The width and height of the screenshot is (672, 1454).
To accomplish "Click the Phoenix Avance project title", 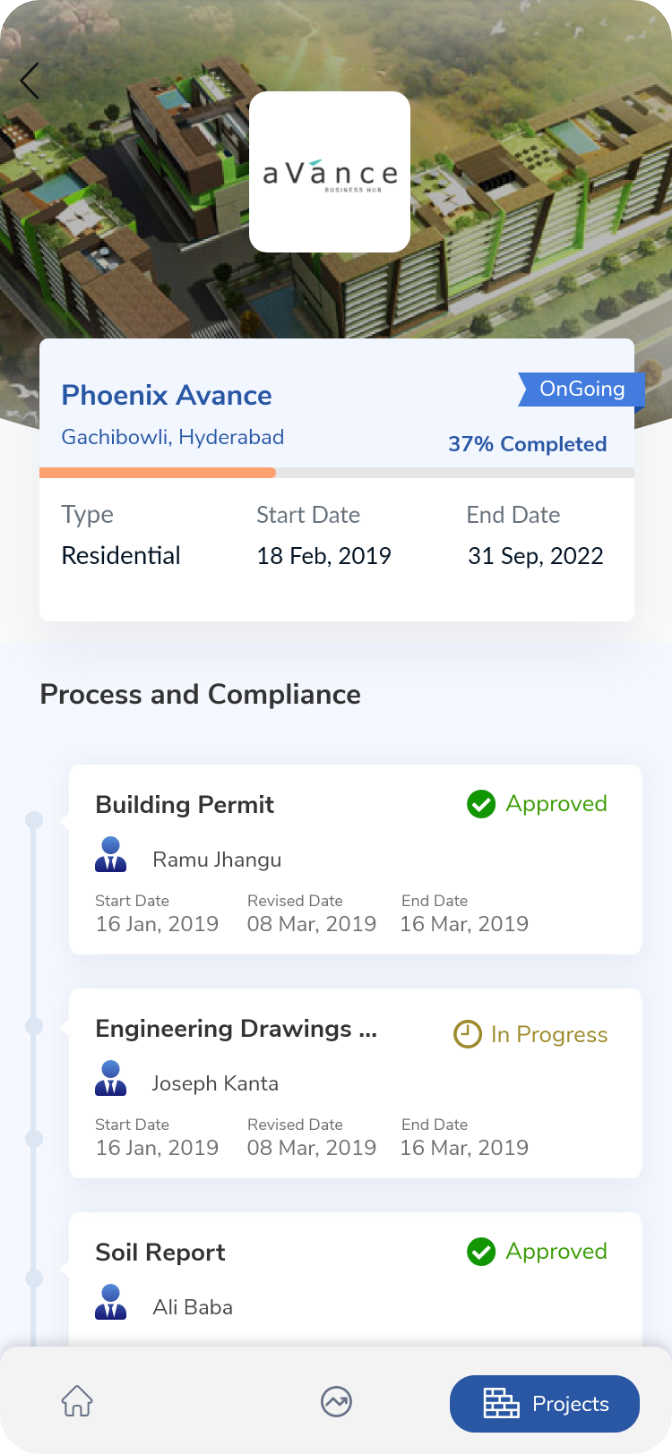I will click(166, 395).
